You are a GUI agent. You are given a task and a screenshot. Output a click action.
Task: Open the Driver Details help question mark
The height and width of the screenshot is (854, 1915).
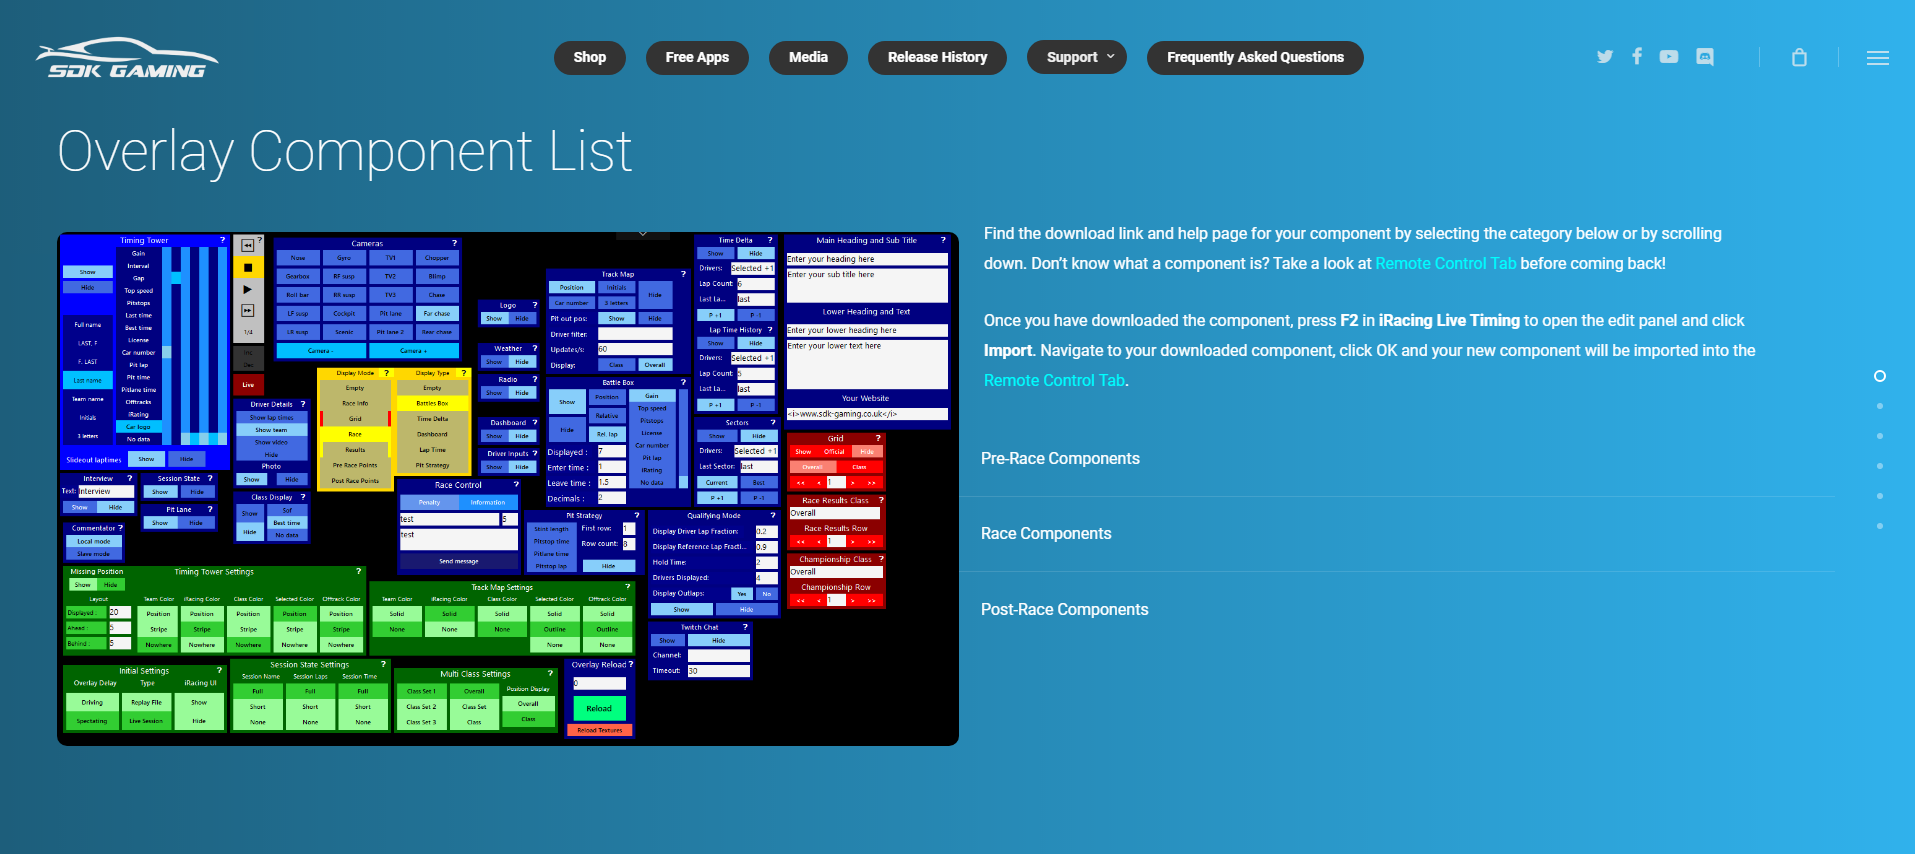[303, 404]
